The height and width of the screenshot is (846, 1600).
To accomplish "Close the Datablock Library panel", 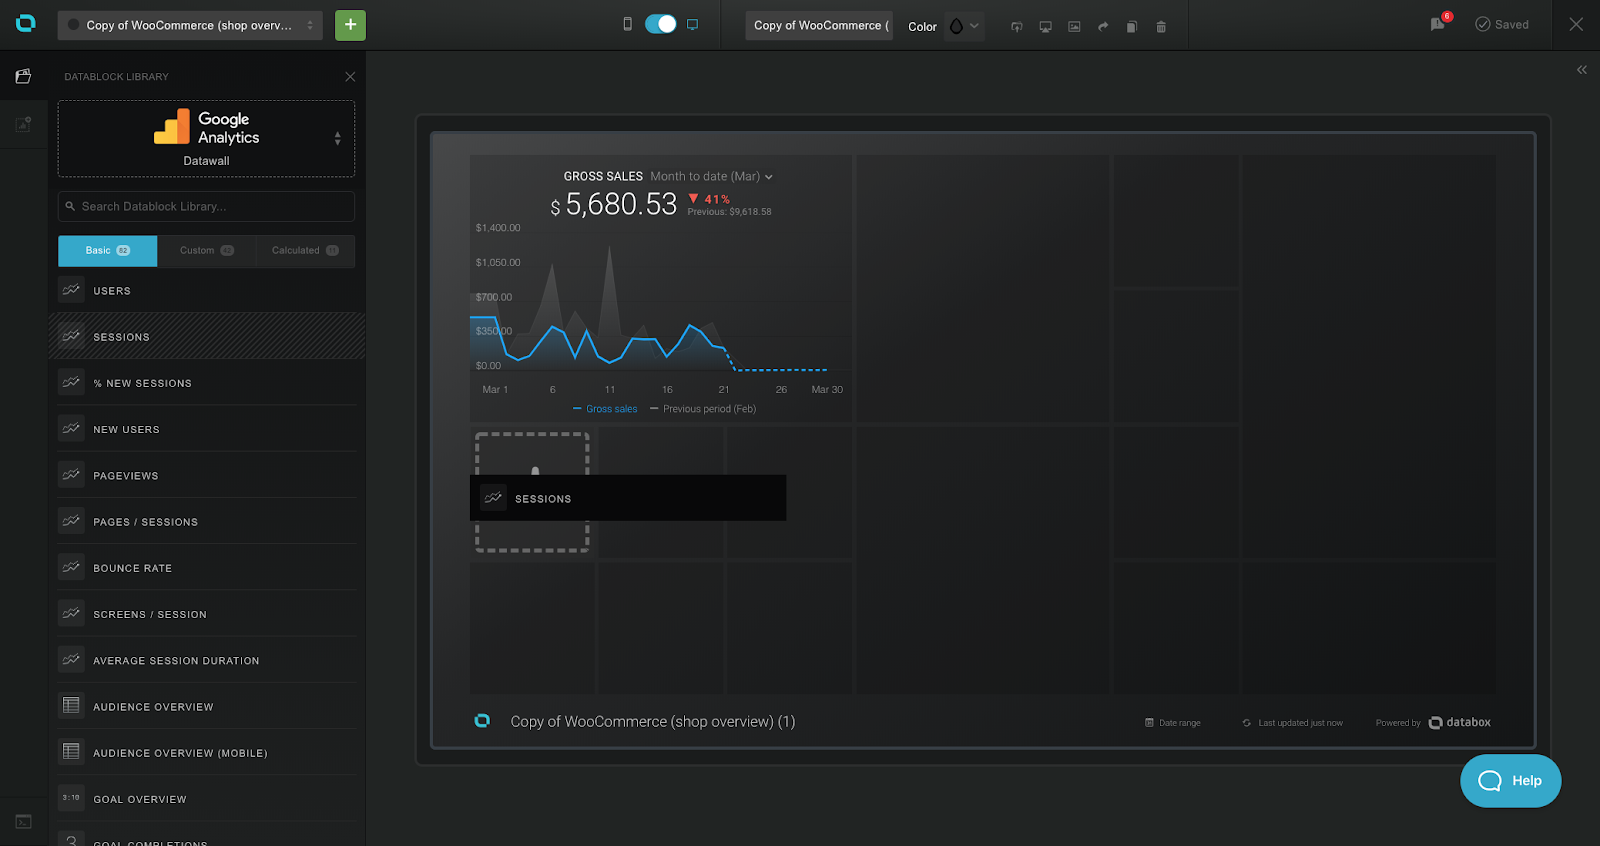I will [350, 77].
